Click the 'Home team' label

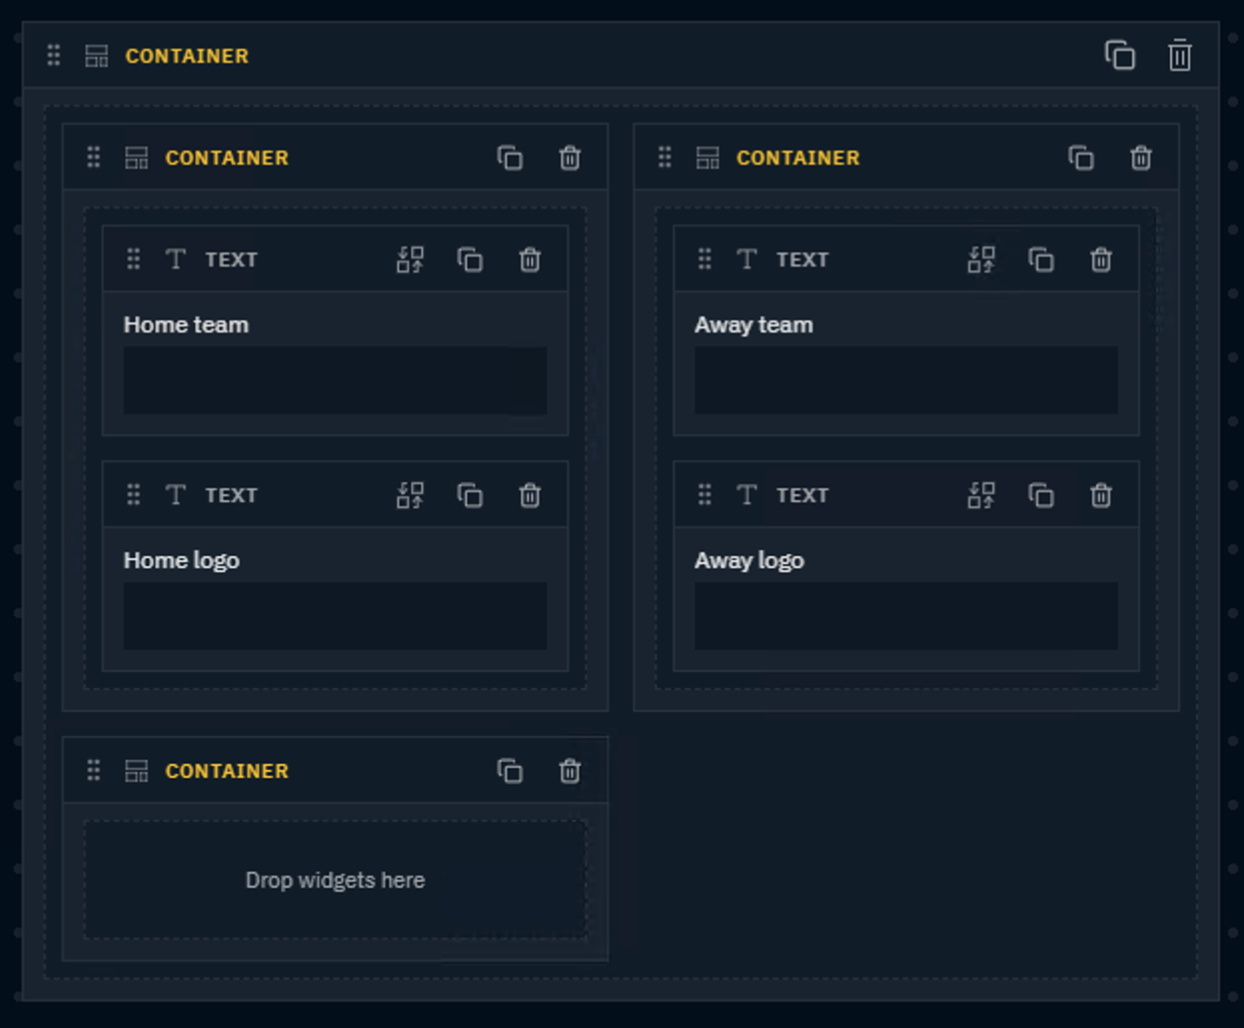pyautogui.click(x=186, y=325)
